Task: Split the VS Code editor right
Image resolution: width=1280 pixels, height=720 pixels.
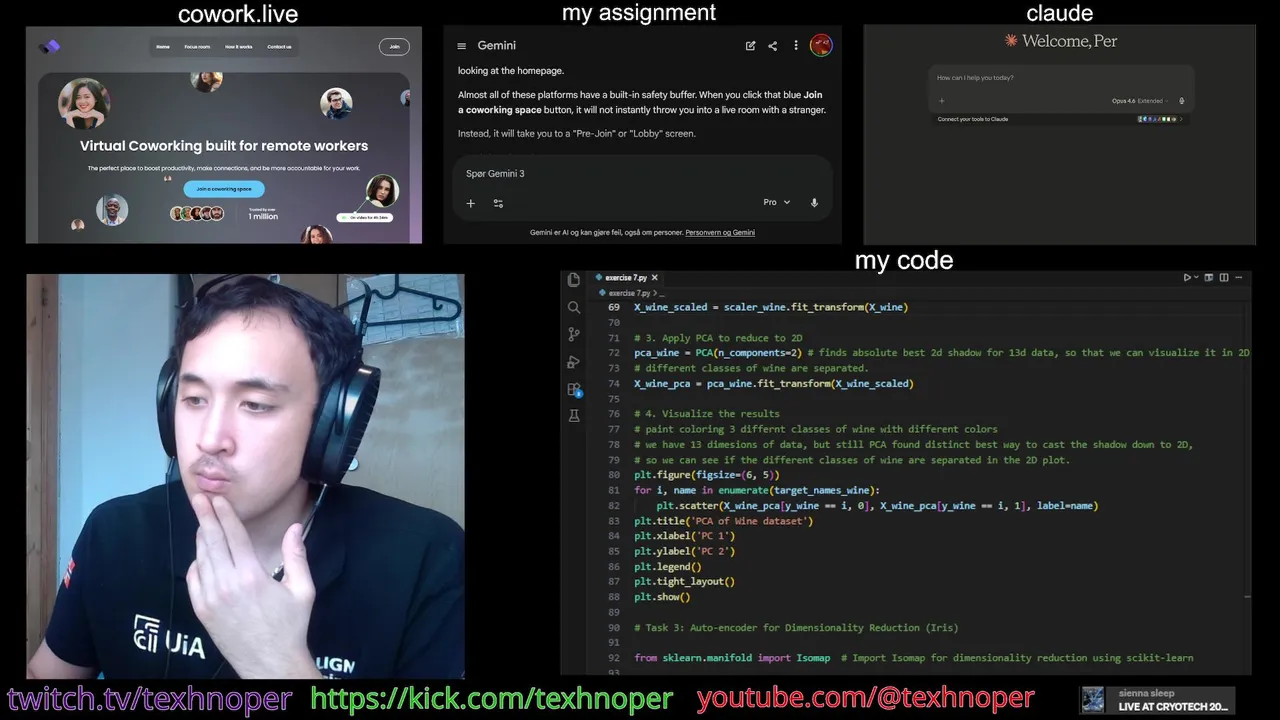Action: pyautogui.click(x=1224, y=278)
